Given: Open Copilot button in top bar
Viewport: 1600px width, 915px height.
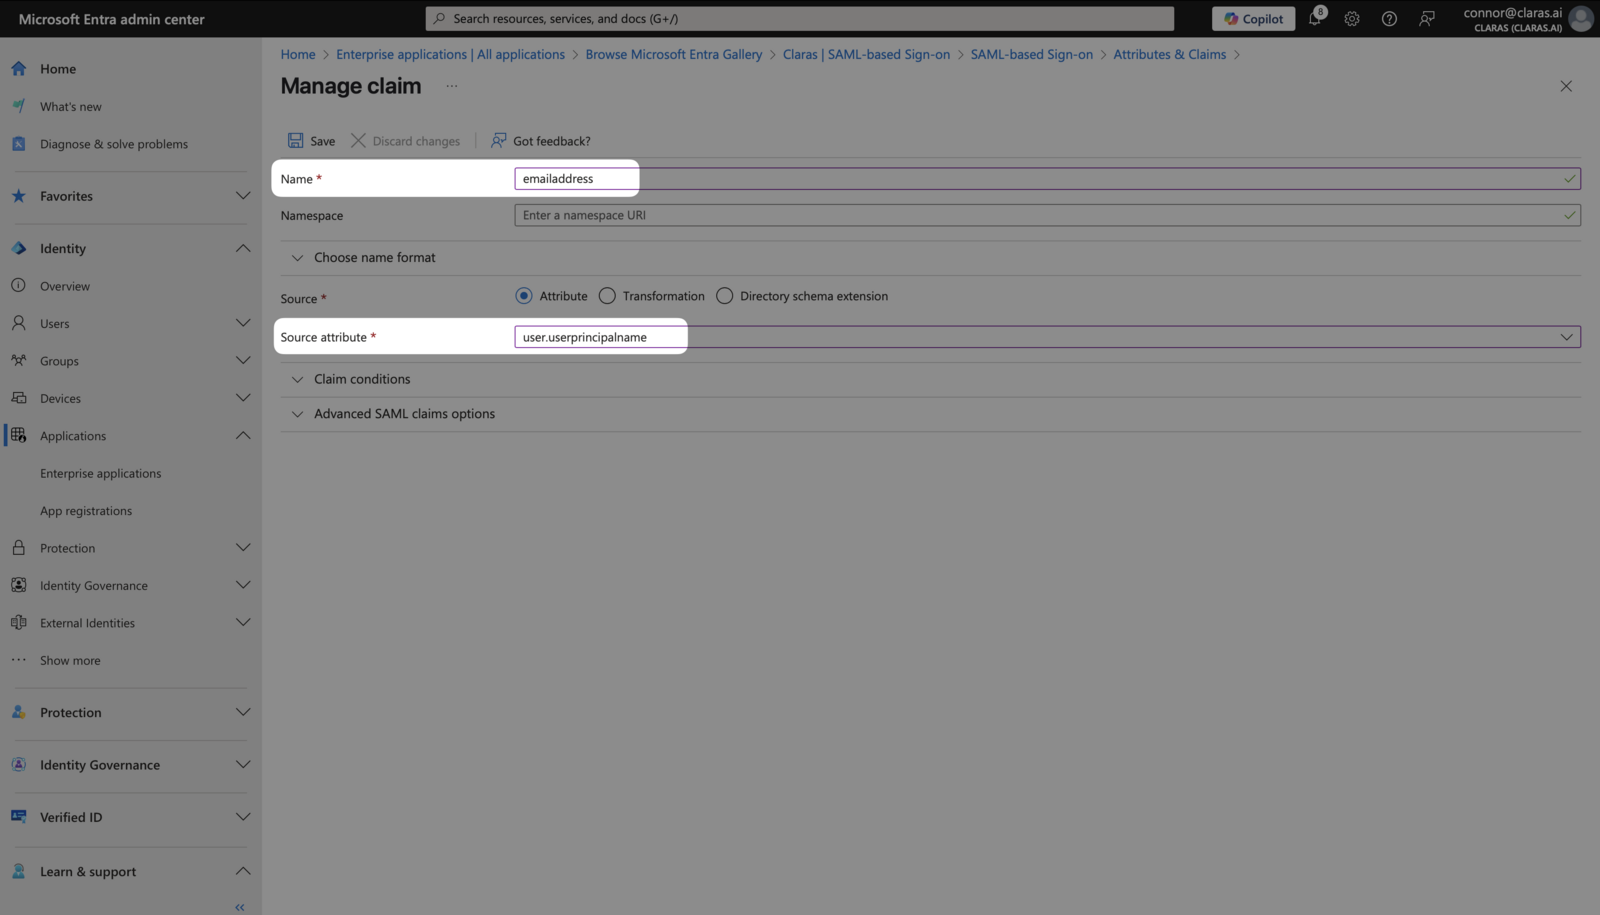Looking at the screenshot, I should coord(1254,18).
